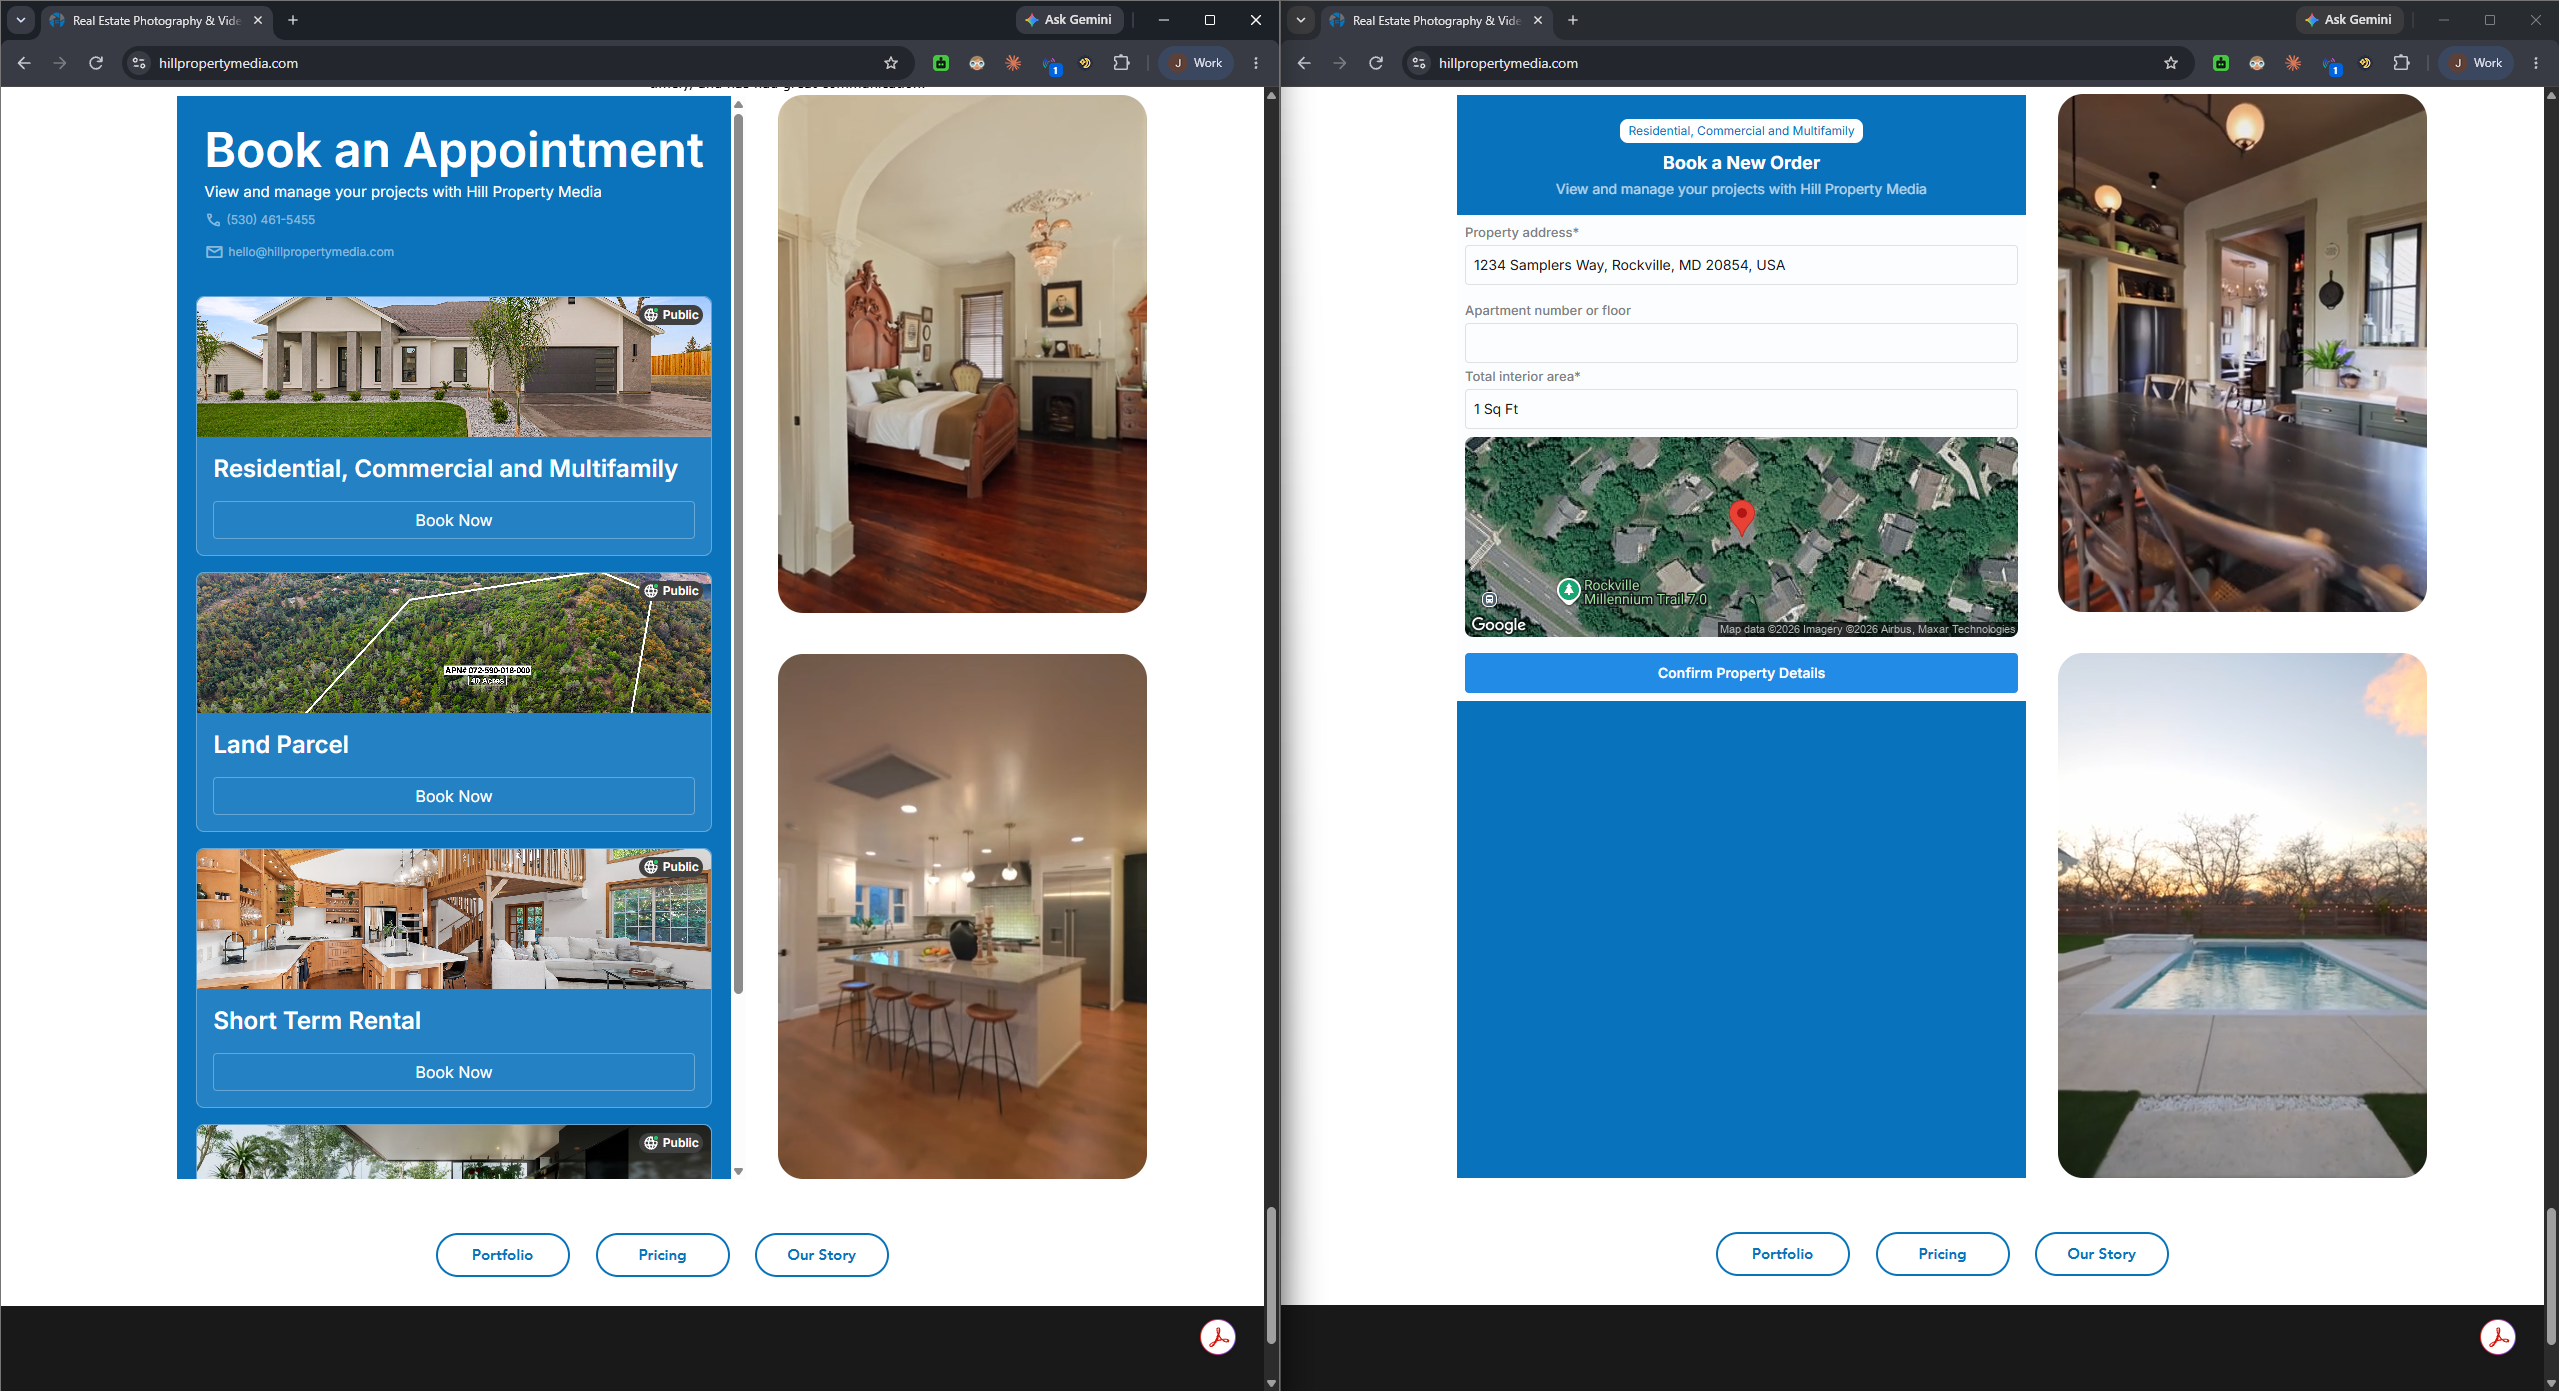
Task: Go back in the left browser window
Action: click(x=24, y=63)
